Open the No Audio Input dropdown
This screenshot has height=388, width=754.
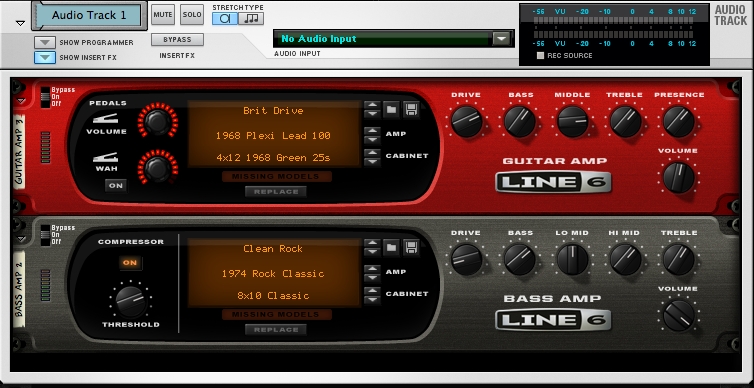(x=501, y=38)
